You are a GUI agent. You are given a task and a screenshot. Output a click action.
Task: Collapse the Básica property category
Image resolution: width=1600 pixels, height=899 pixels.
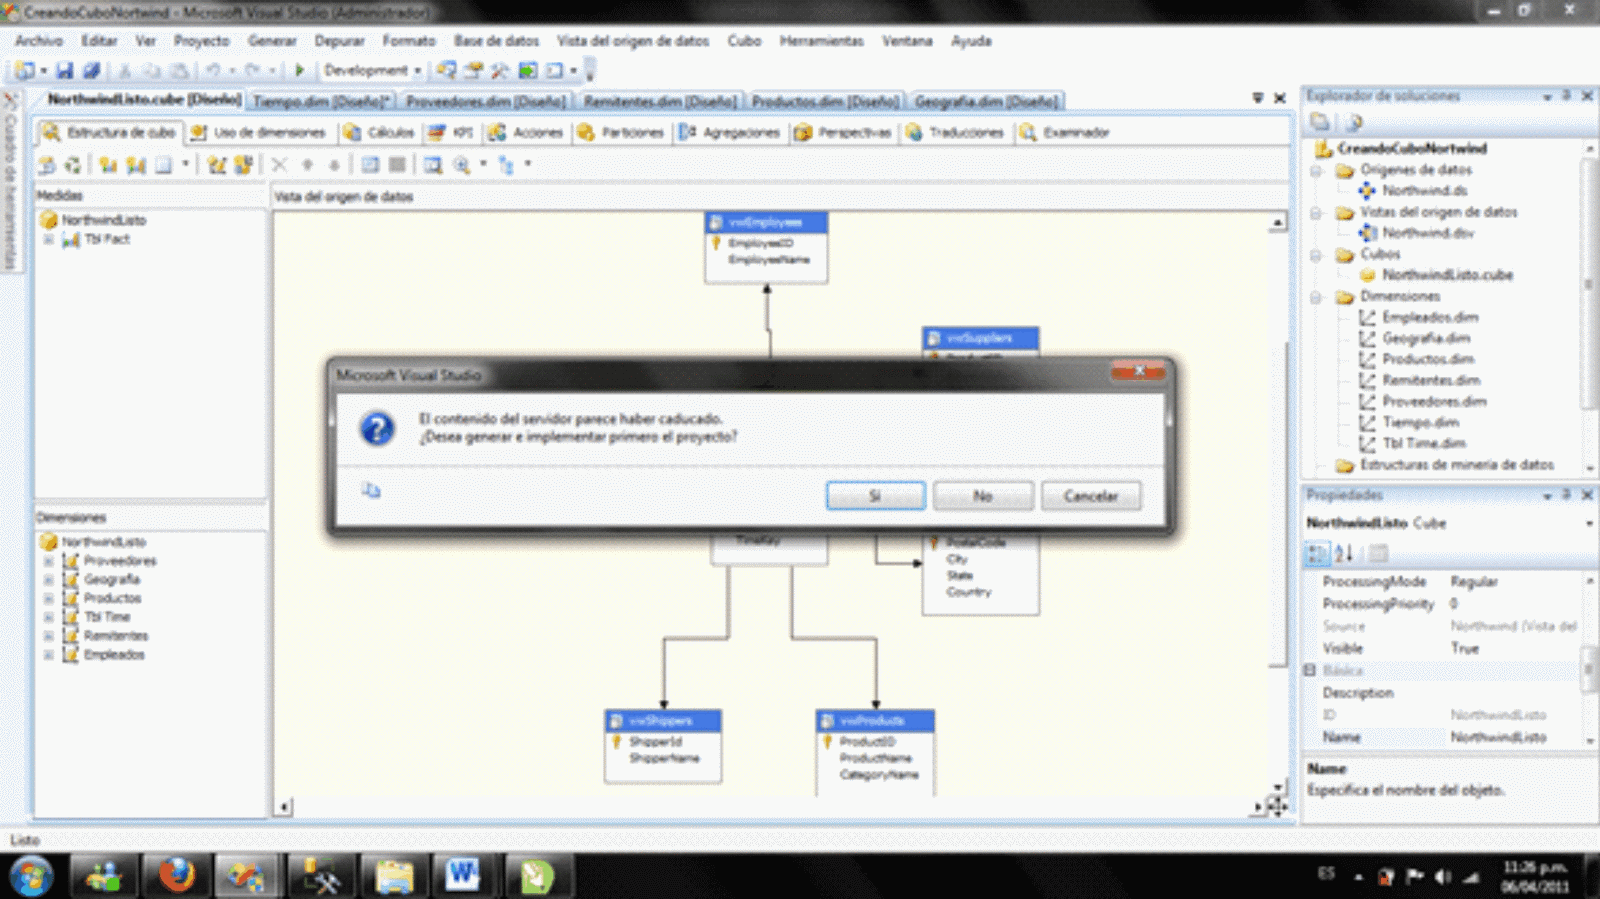coord(1310,670)
